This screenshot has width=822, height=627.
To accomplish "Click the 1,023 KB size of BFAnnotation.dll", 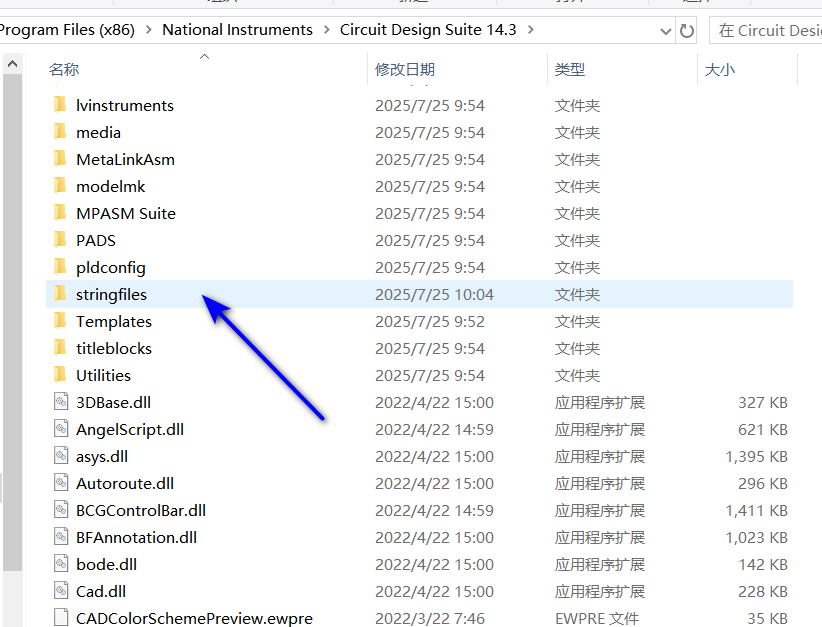I will point(756,537).
